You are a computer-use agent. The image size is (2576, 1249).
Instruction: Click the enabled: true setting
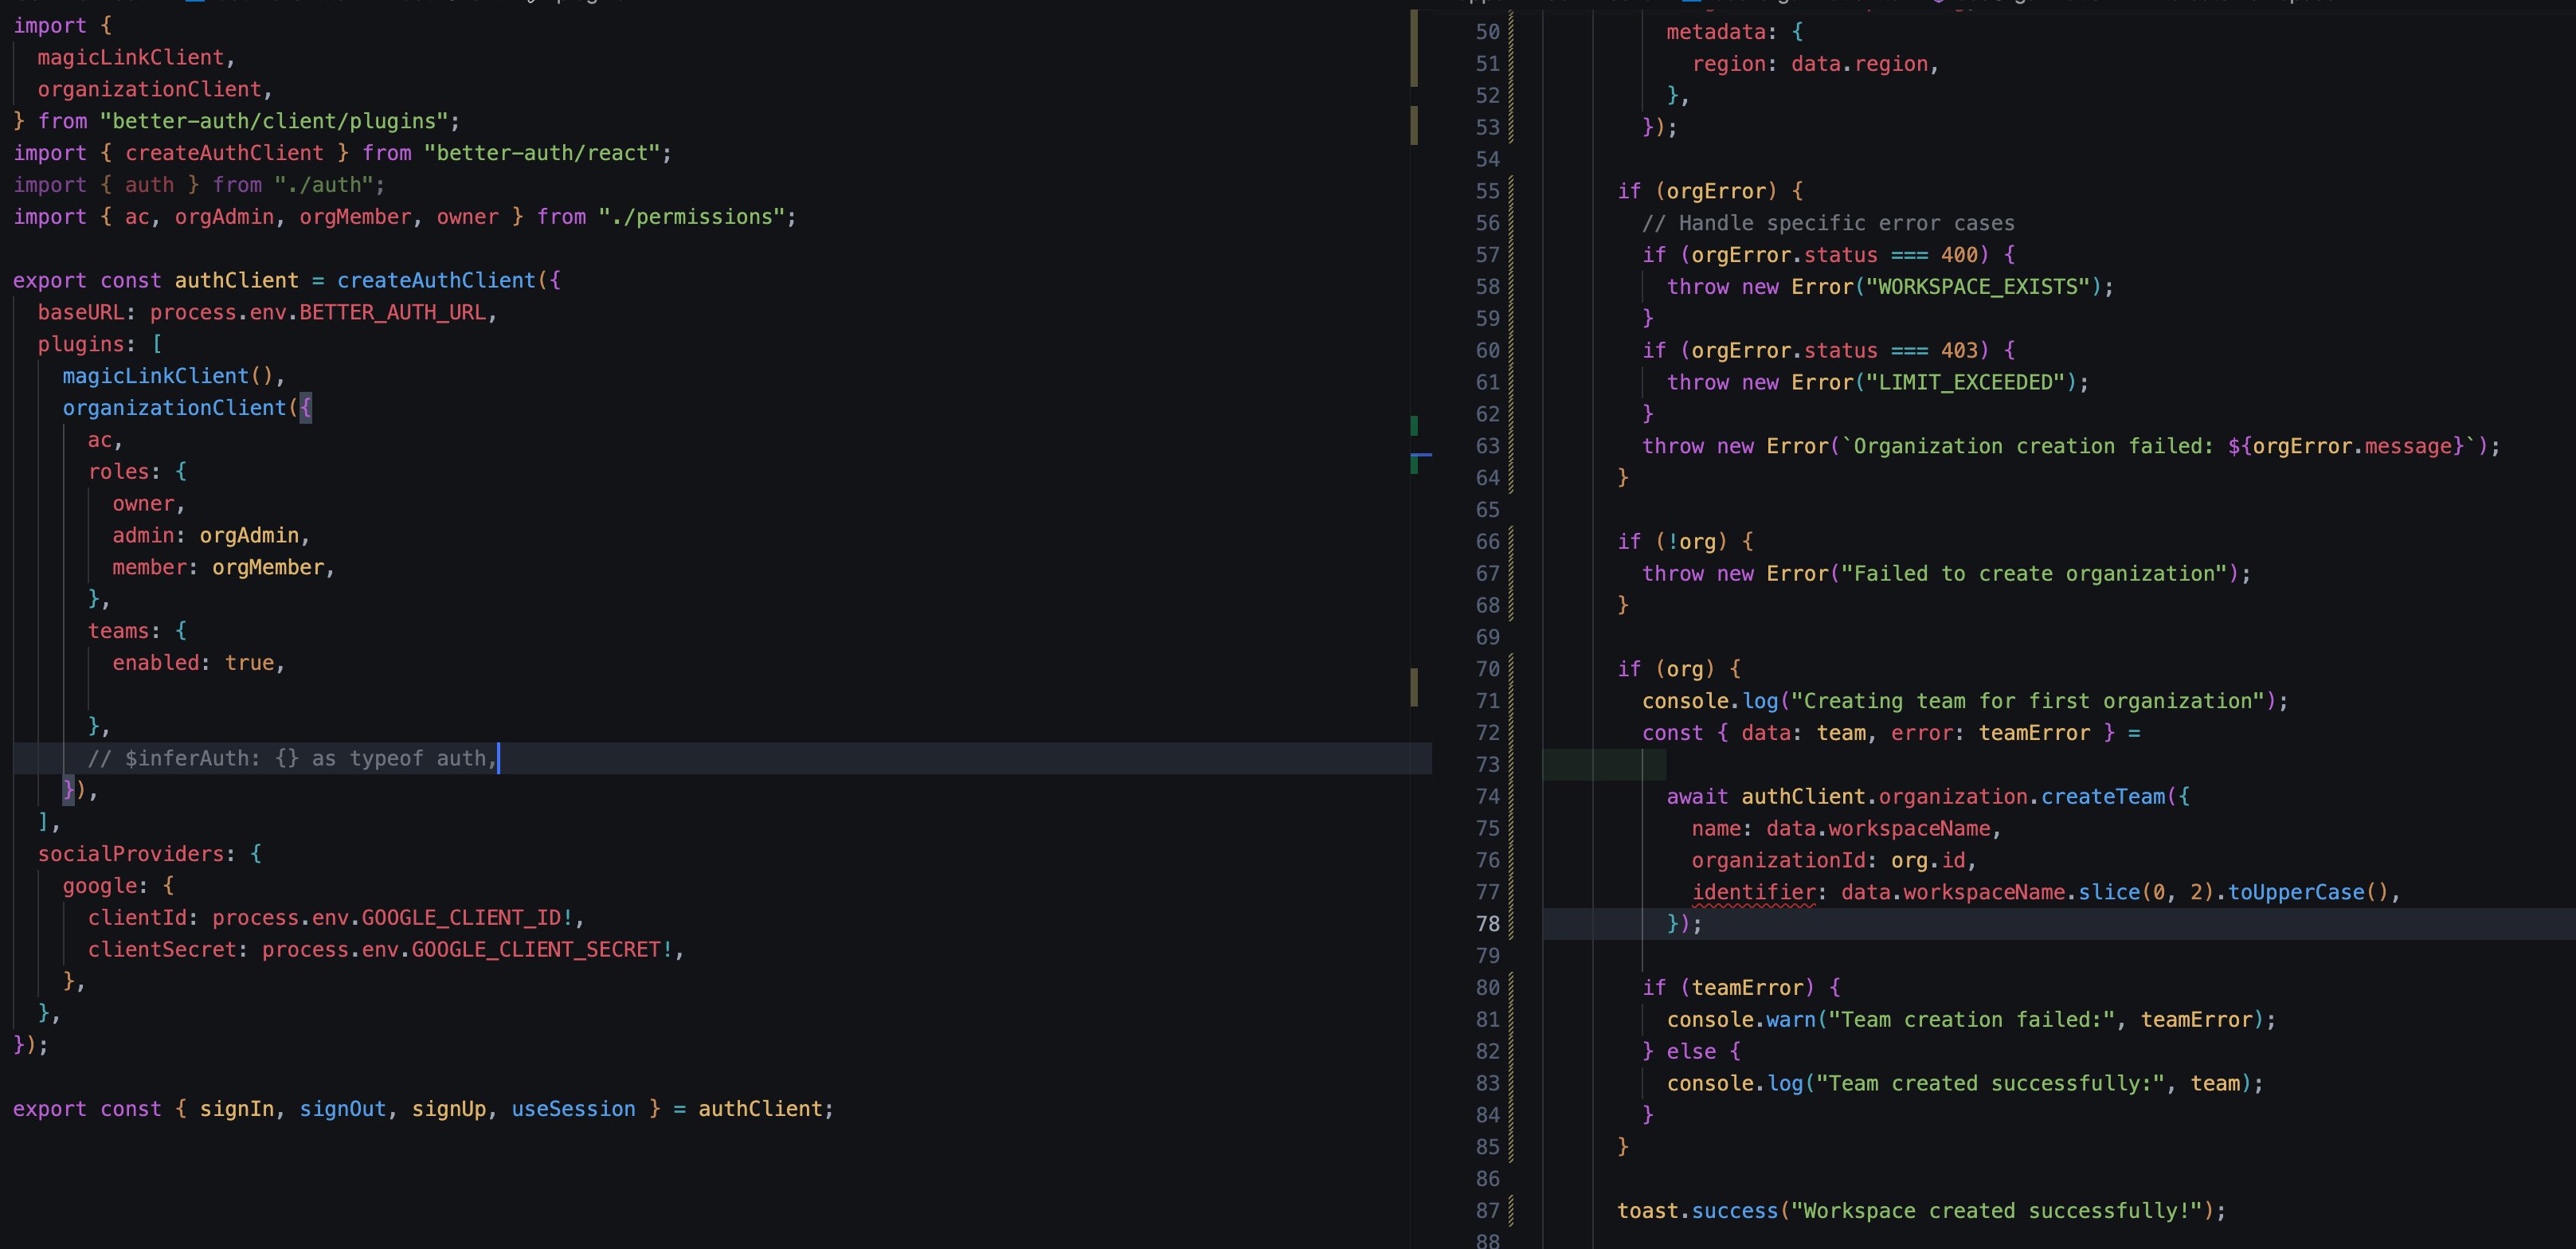coord(193,663)
